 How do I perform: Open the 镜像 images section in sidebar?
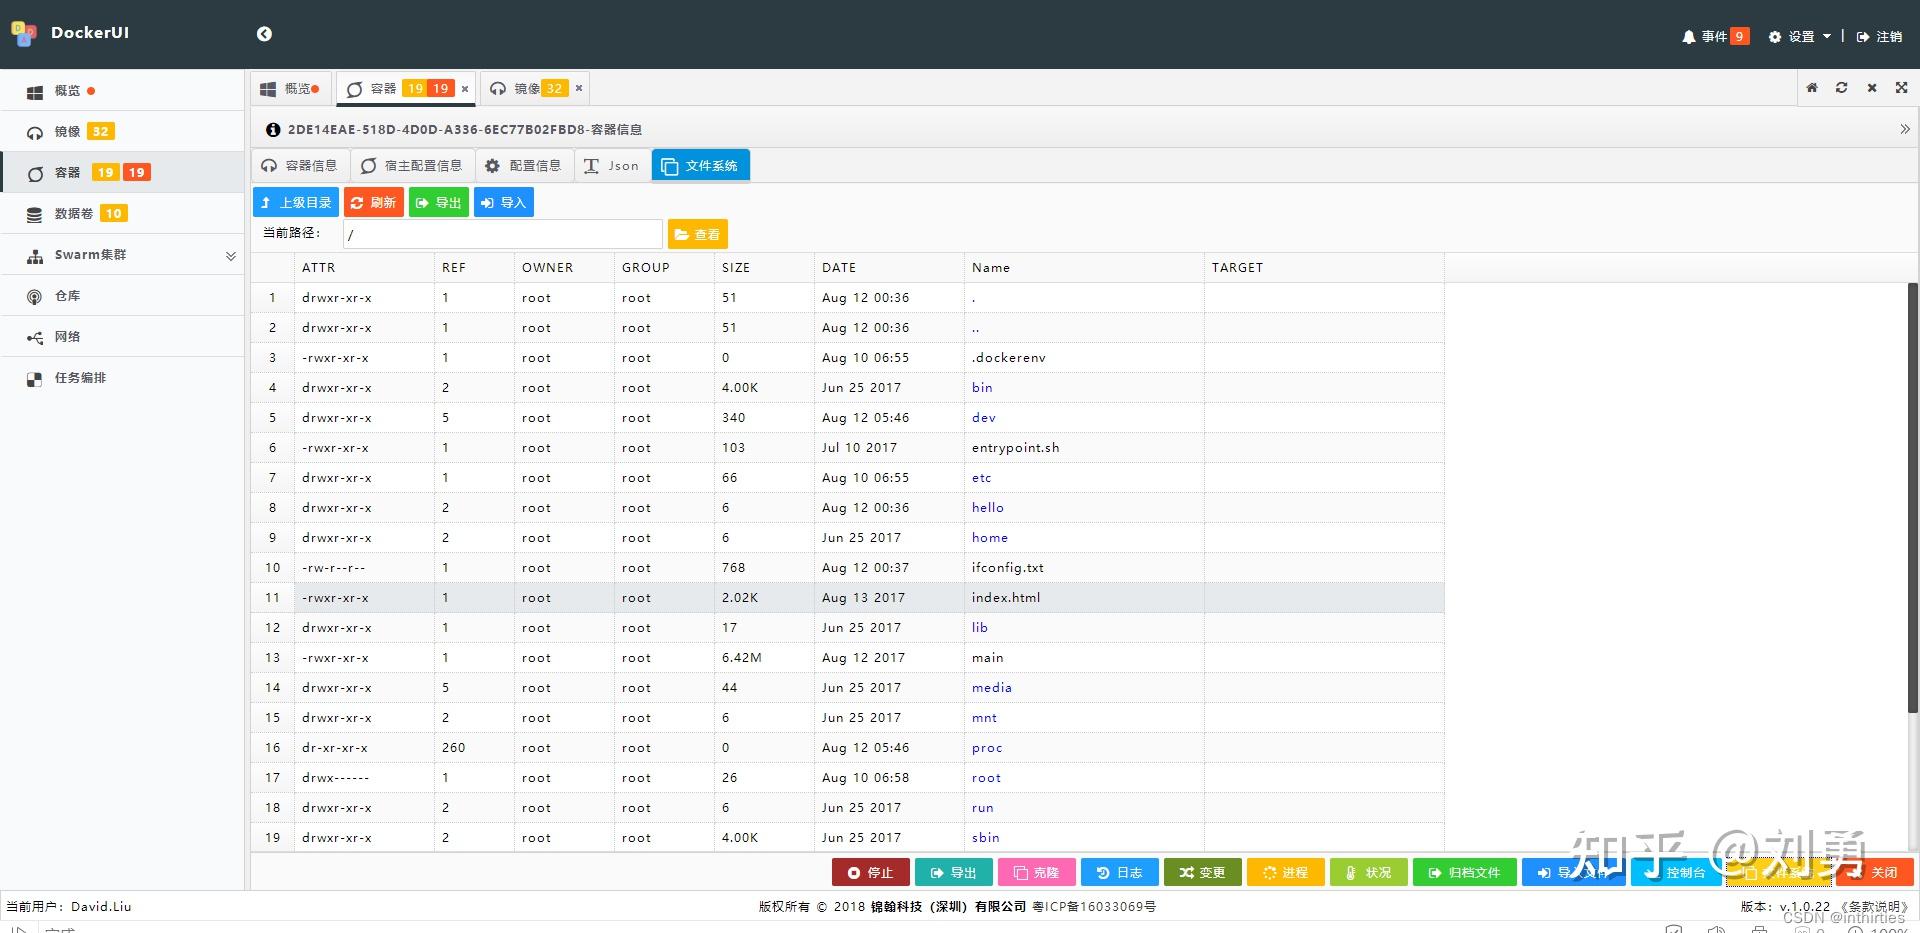(67, 130)
